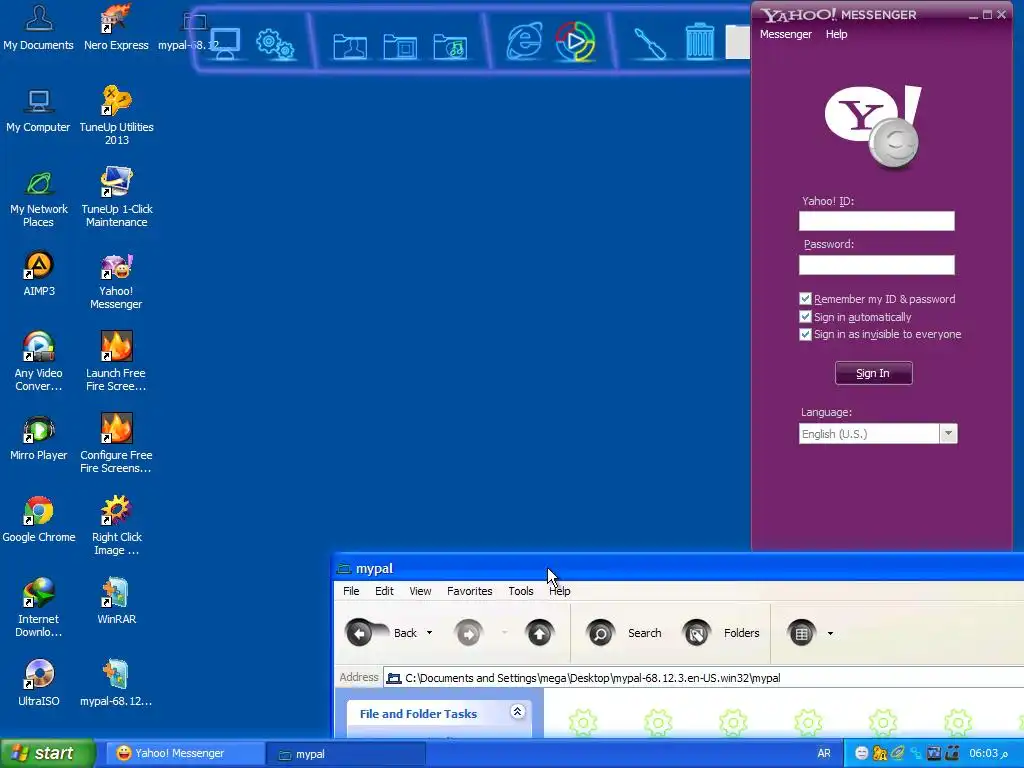Toggle Sign in as invisible to everyone
This screenshot has height=768, width=1024.
click(805, 334)
